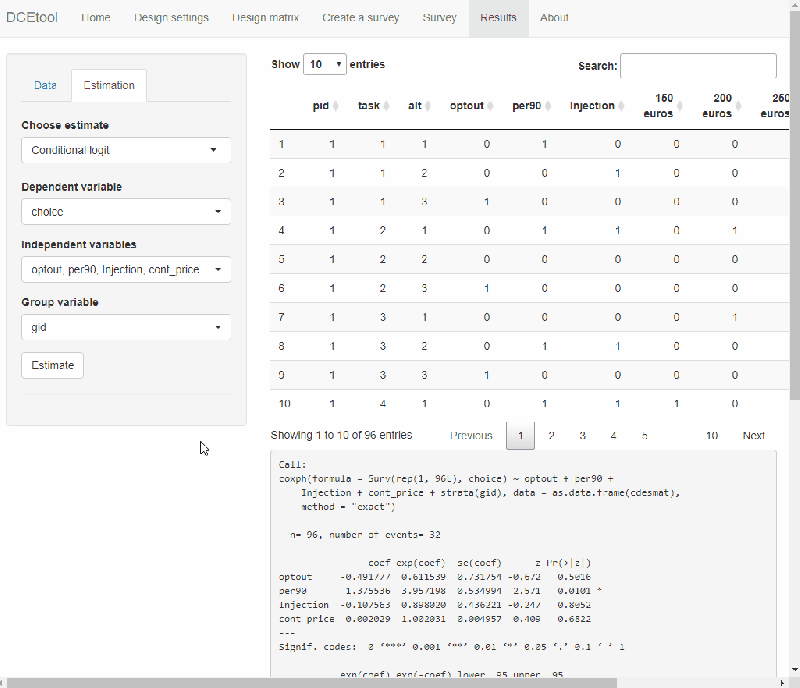
Task: Expand the Independent variables selector
Action: click(x=126, y=269)
